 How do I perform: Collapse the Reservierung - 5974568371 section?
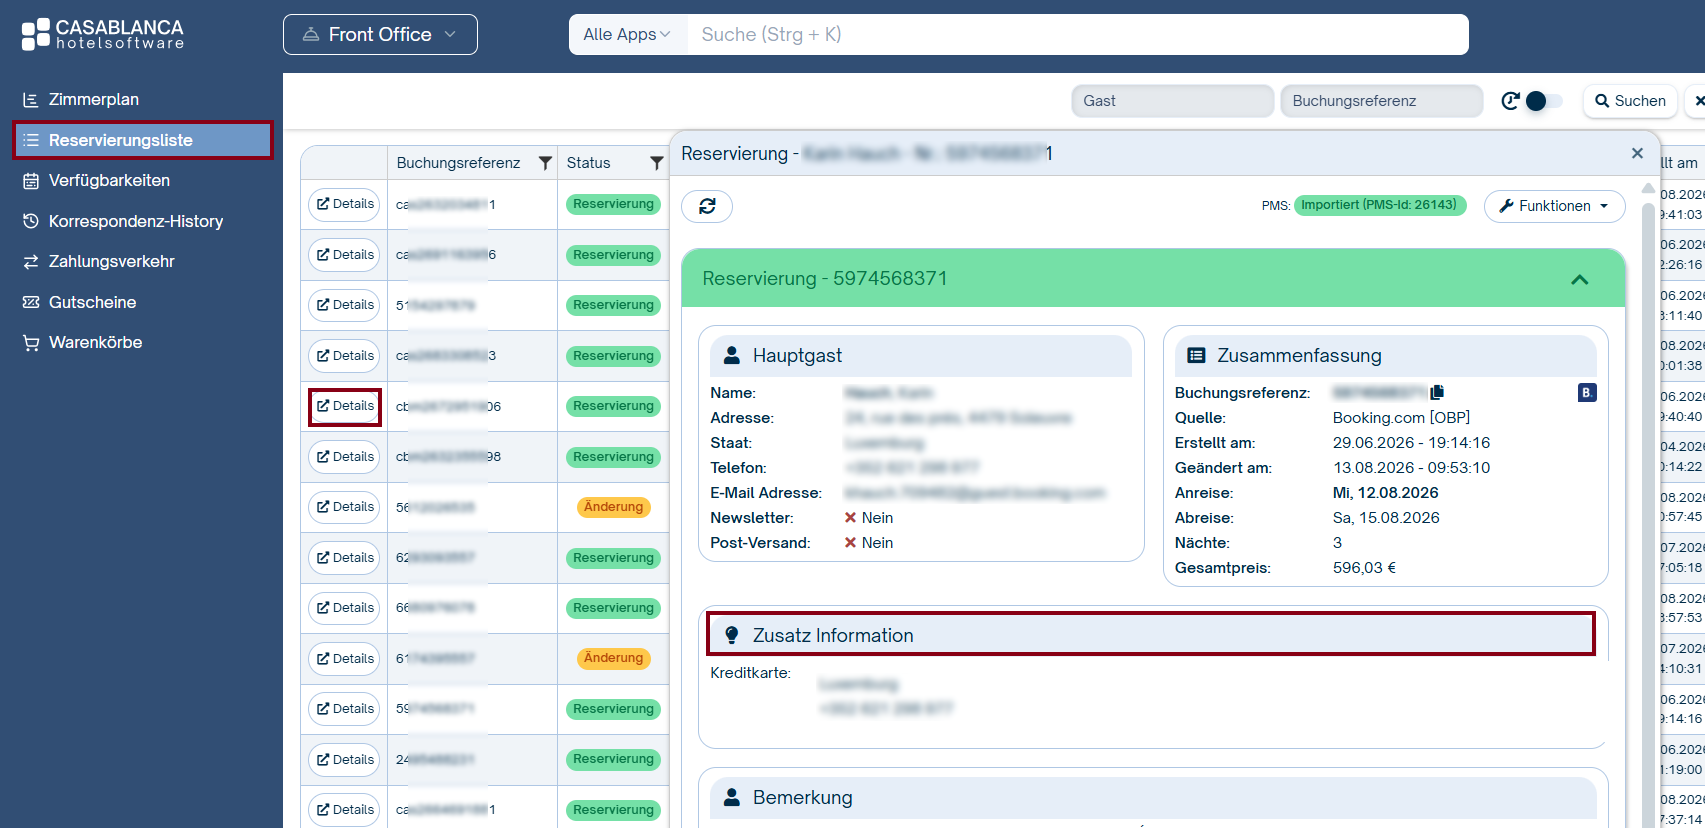(x=1579, y=279)
